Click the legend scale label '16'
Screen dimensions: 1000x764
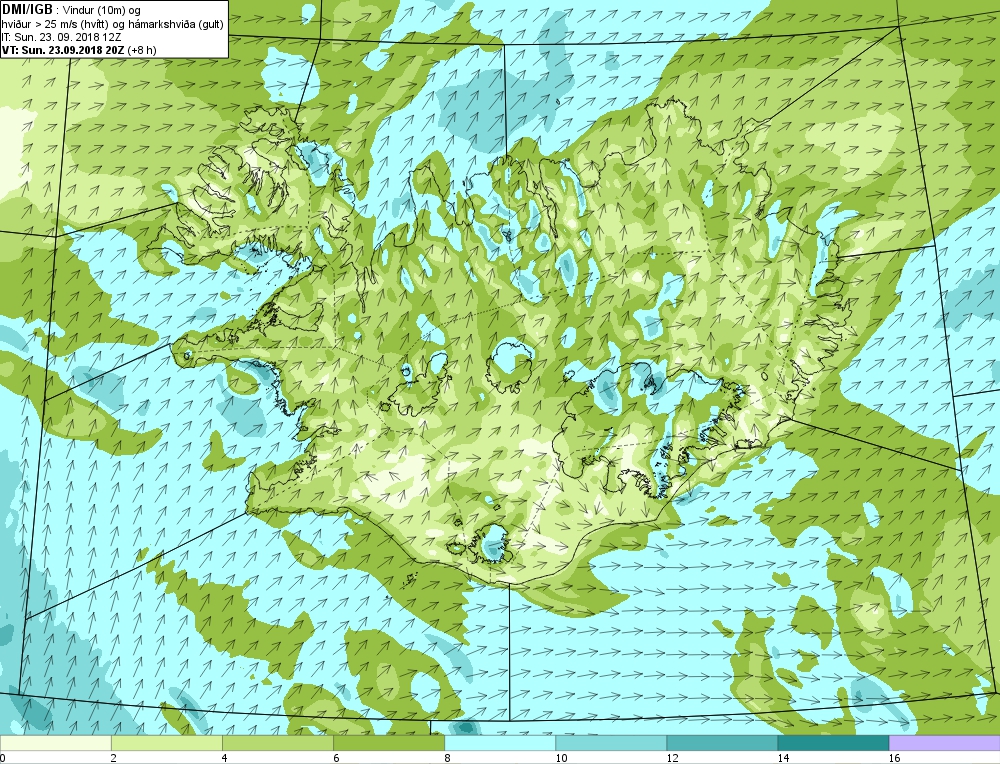click(x=894, y=758)
